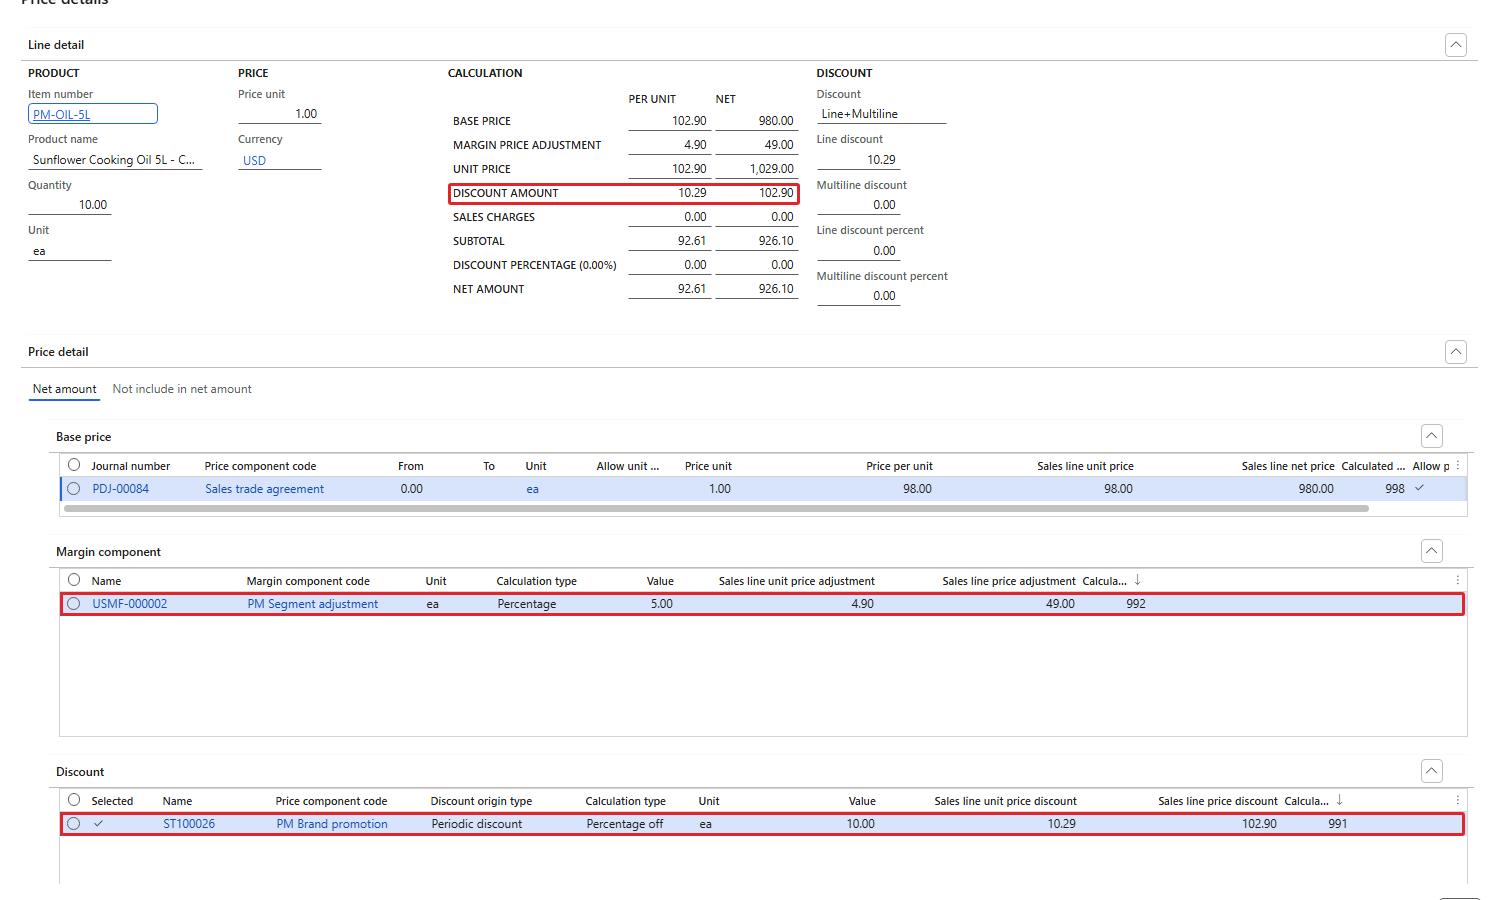Open the Not include in net amount tab
This screenshot has width=1495, height=900.
[x=182, y=389]
